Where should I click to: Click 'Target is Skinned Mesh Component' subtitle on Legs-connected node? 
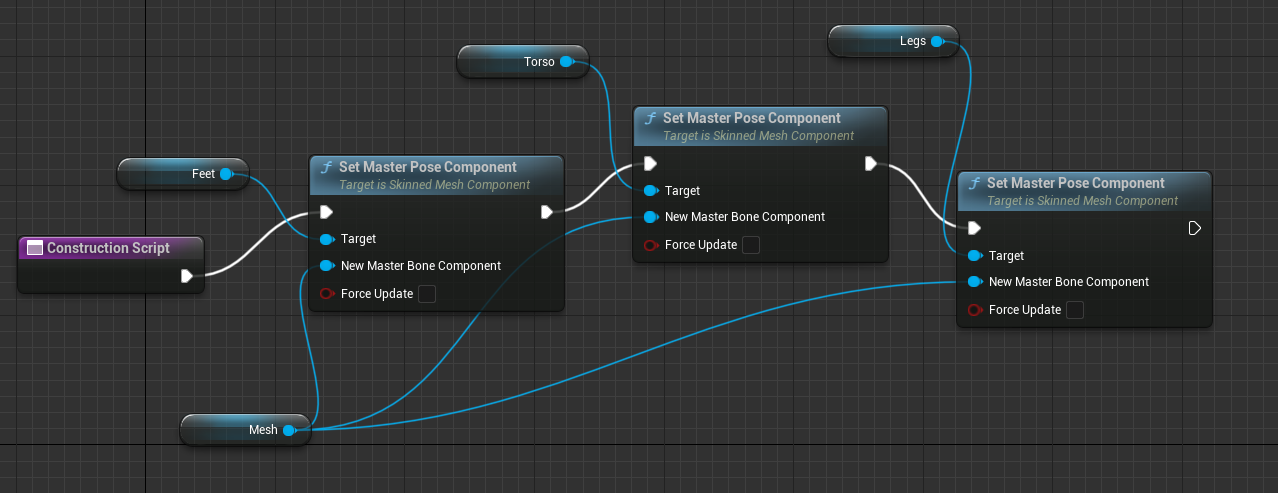point(1082,201)
